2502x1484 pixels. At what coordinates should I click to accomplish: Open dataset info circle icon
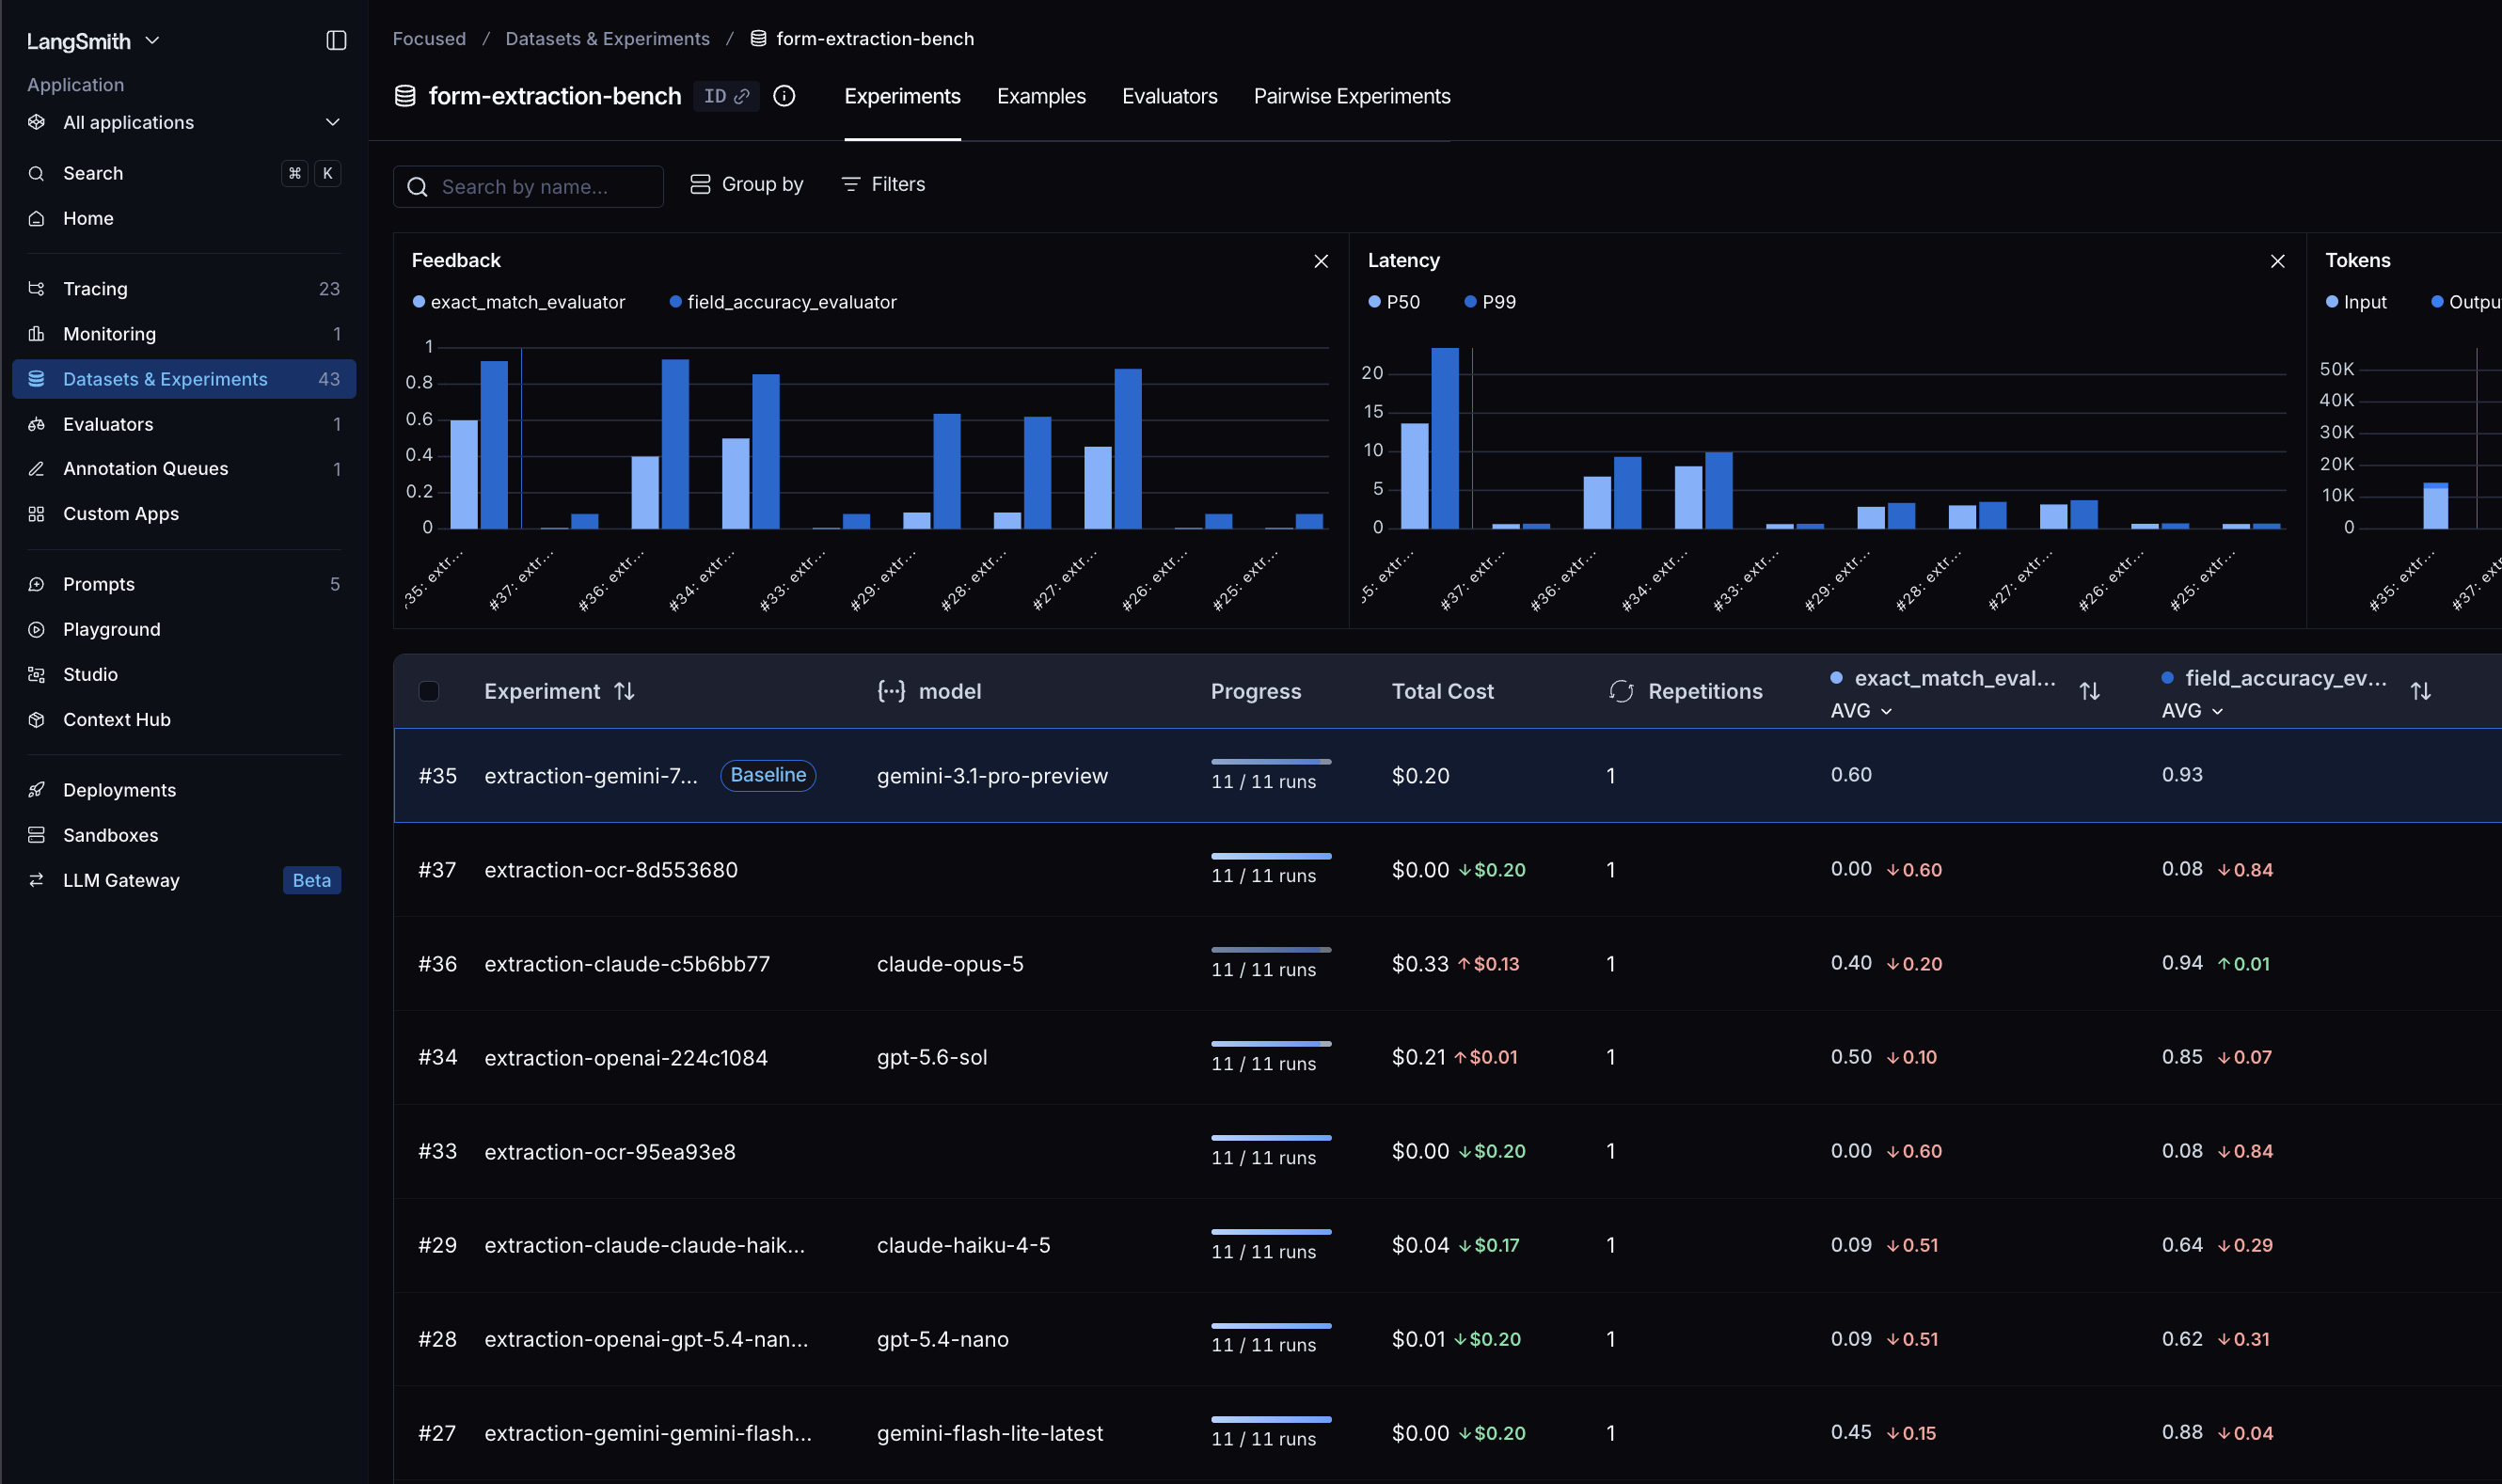tap(784, 96)
